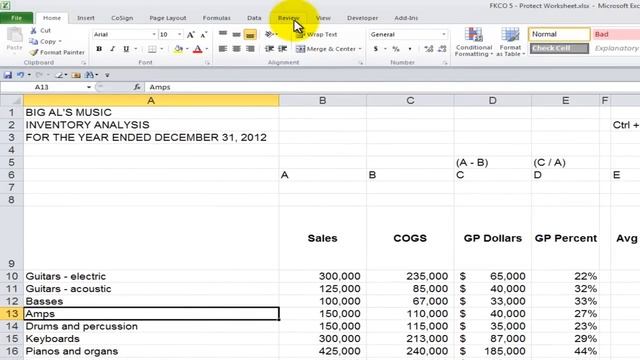Image resolution: width=640 pixels, height=360 pixels.
Task: Click the Increase Font Size icon
Action: click(191, 35)
